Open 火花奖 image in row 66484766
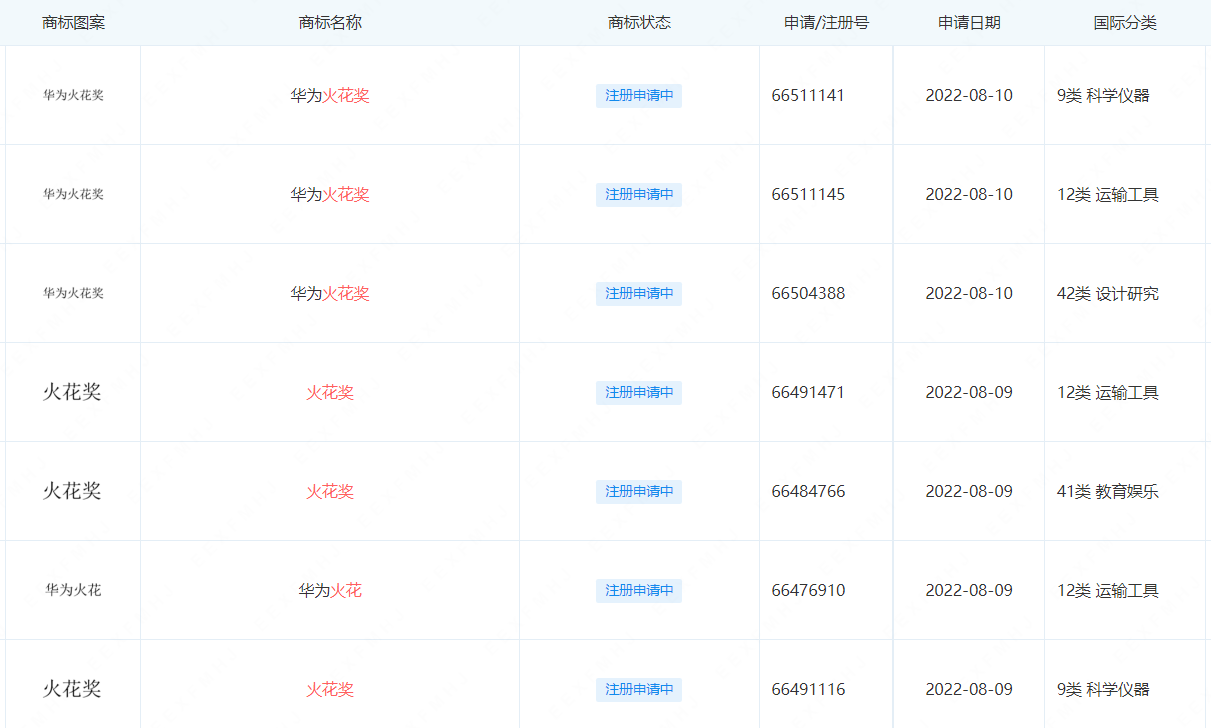 coord(72,491)
